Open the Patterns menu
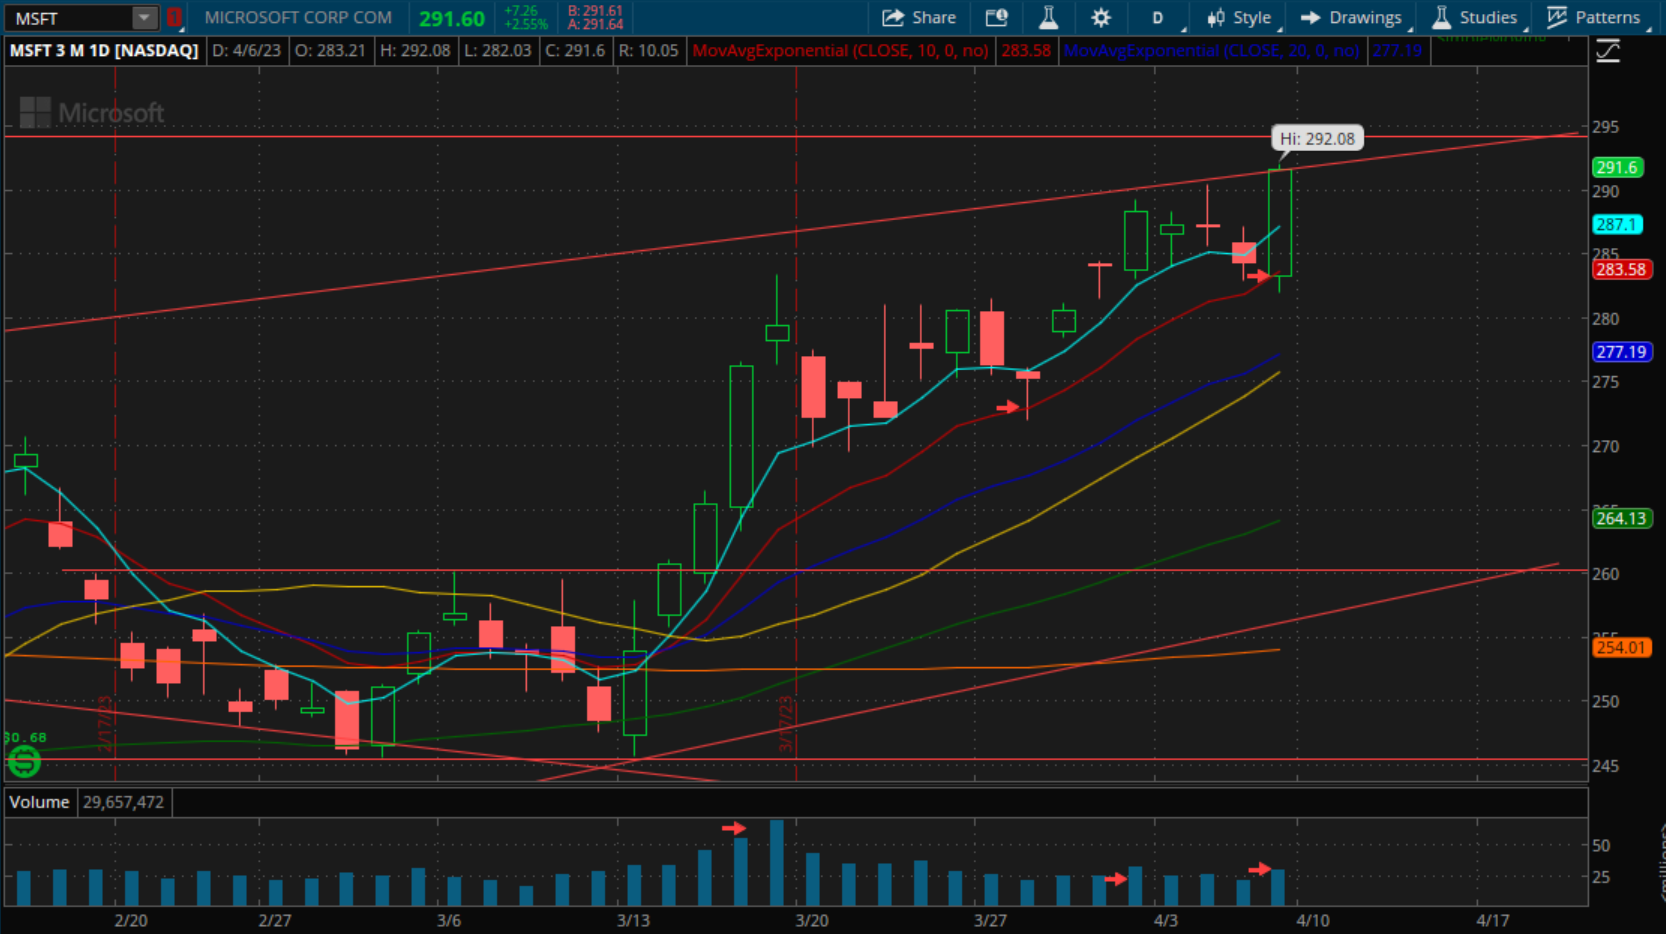This screenshot has width=1666, height=934. pos(1595,17)
